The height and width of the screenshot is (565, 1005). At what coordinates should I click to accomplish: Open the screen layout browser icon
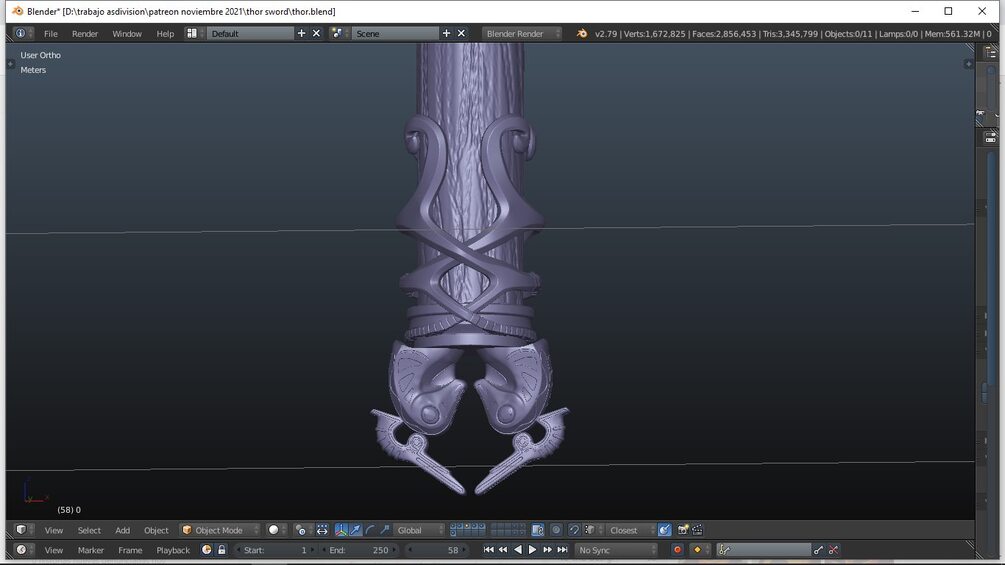[195, 33]
